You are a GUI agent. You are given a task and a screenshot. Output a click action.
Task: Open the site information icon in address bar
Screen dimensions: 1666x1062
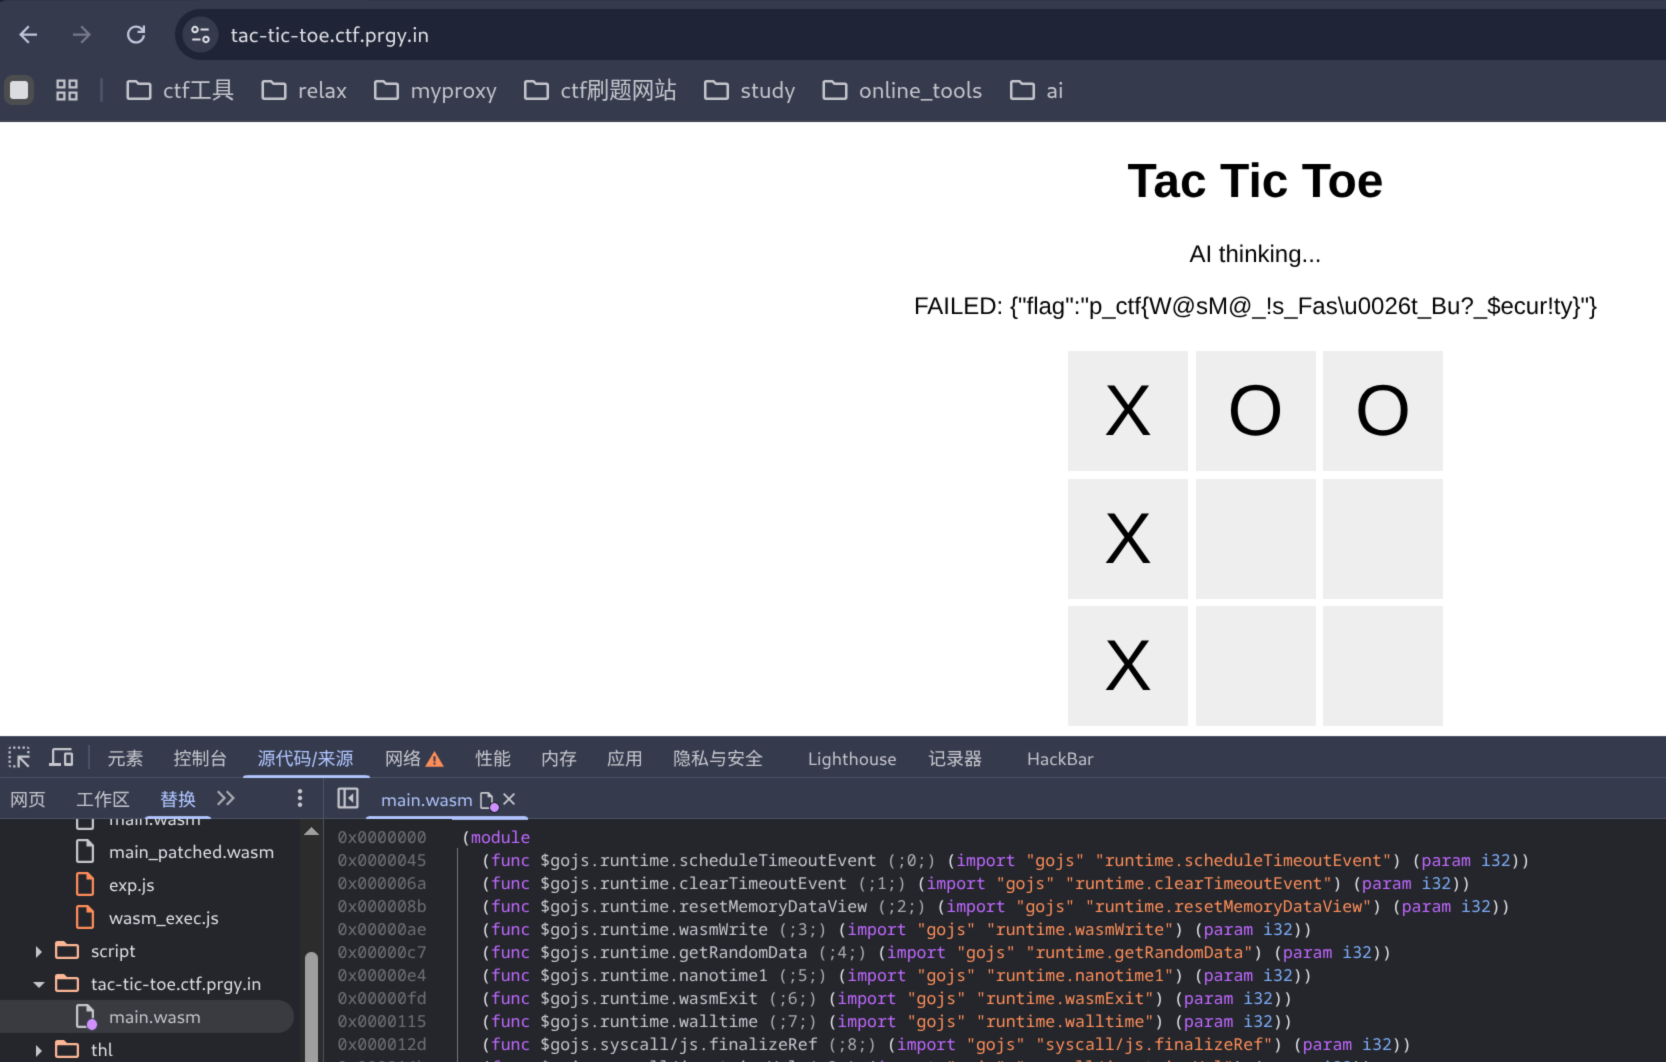(200, 35)
